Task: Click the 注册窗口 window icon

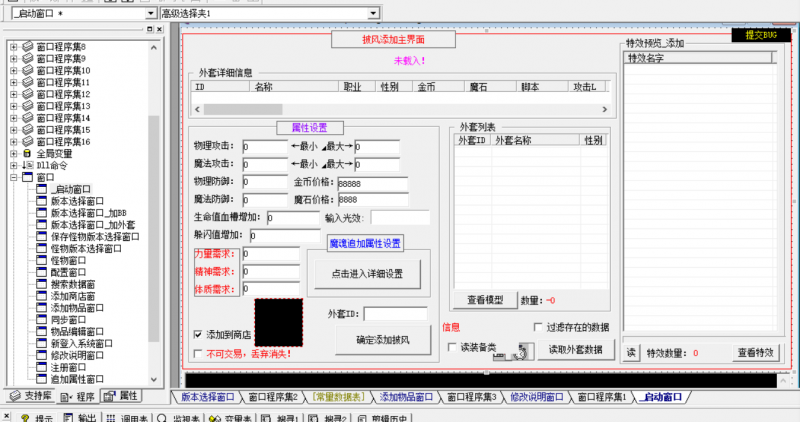Action: 42,367
